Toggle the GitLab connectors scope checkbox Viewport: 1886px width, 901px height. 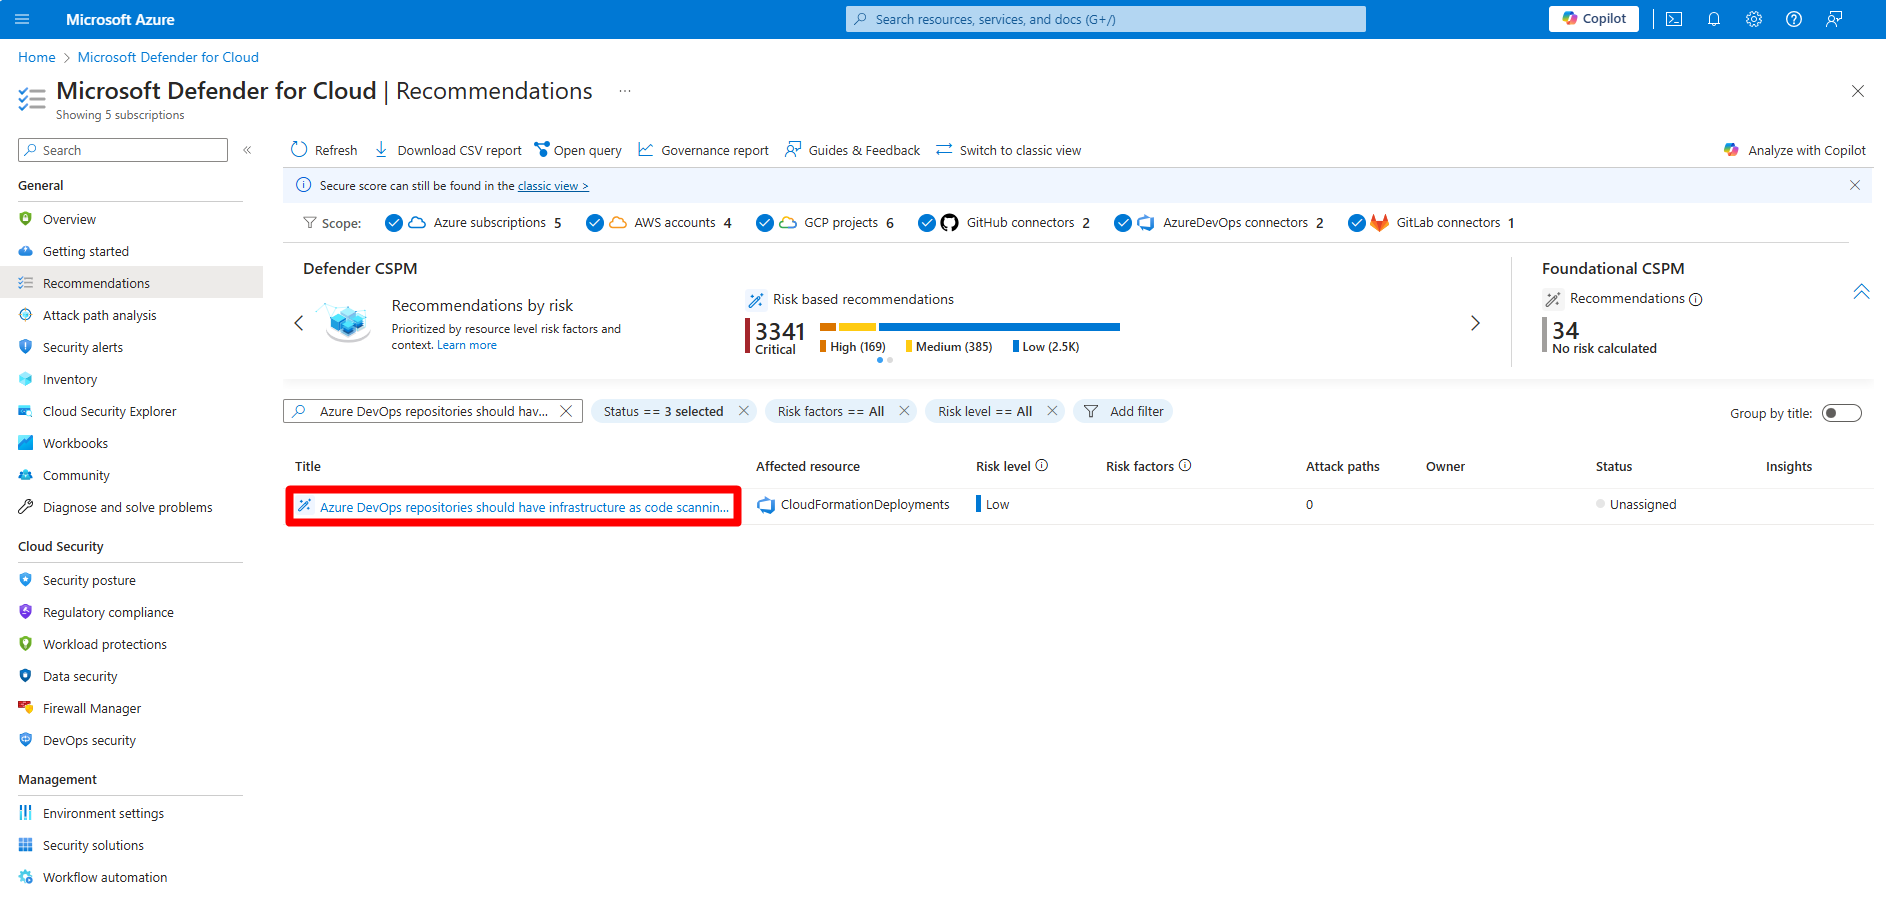(x=1357, y=223)
